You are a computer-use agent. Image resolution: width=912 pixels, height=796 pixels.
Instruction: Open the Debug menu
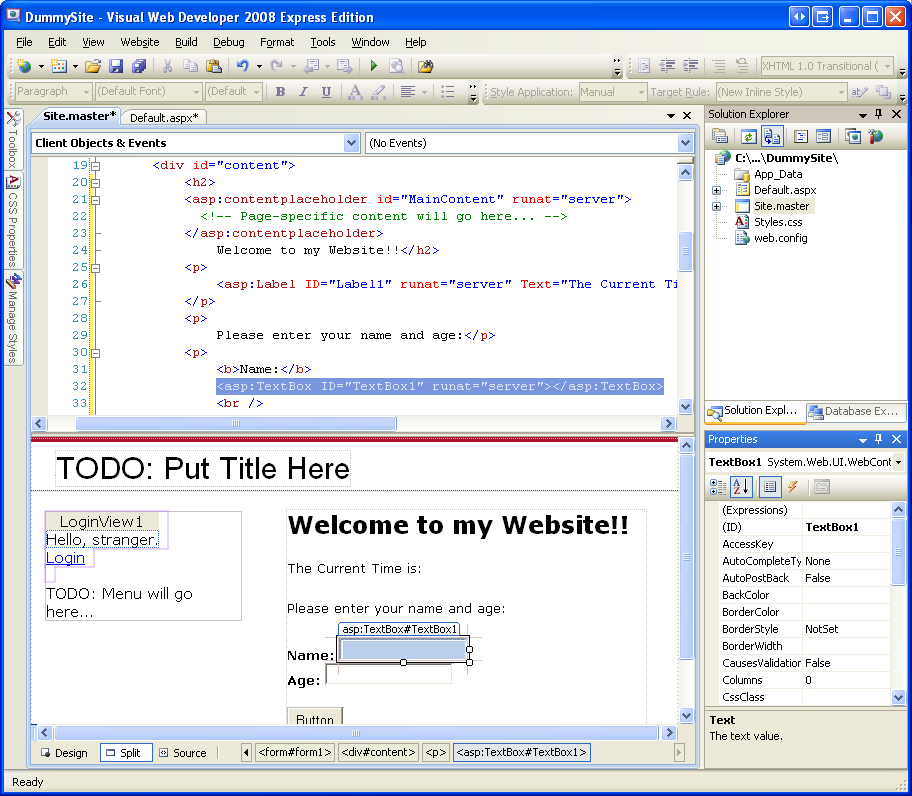point(229,42)
